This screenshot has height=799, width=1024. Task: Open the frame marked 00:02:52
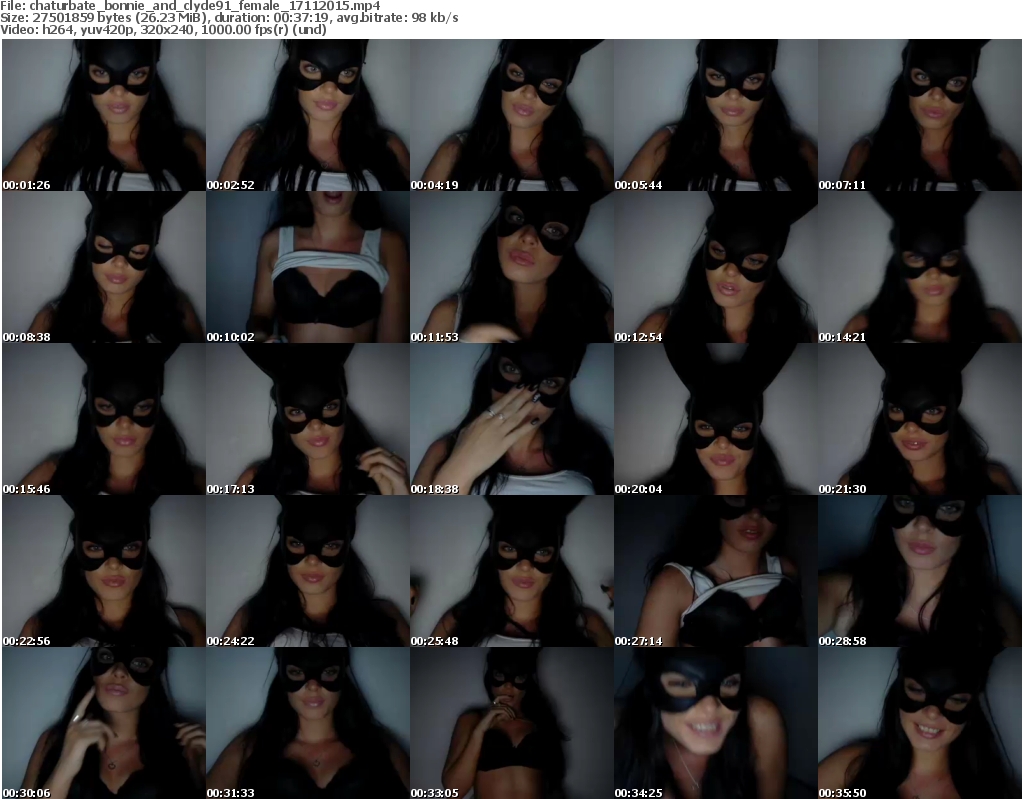(x=308, y=115)
